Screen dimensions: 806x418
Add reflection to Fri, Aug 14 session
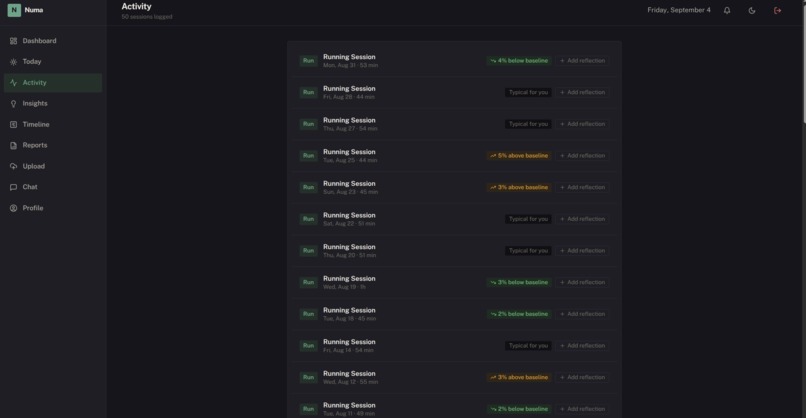click(x=582, y=346)
